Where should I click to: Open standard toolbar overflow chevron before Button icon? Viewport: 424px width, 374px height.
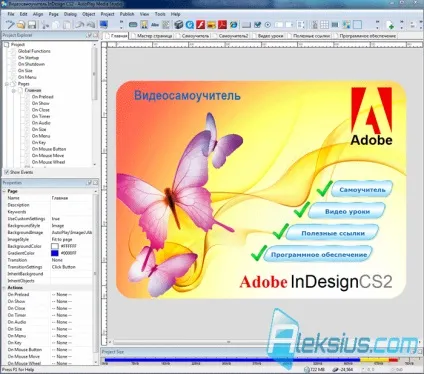[x=121, y=25]
